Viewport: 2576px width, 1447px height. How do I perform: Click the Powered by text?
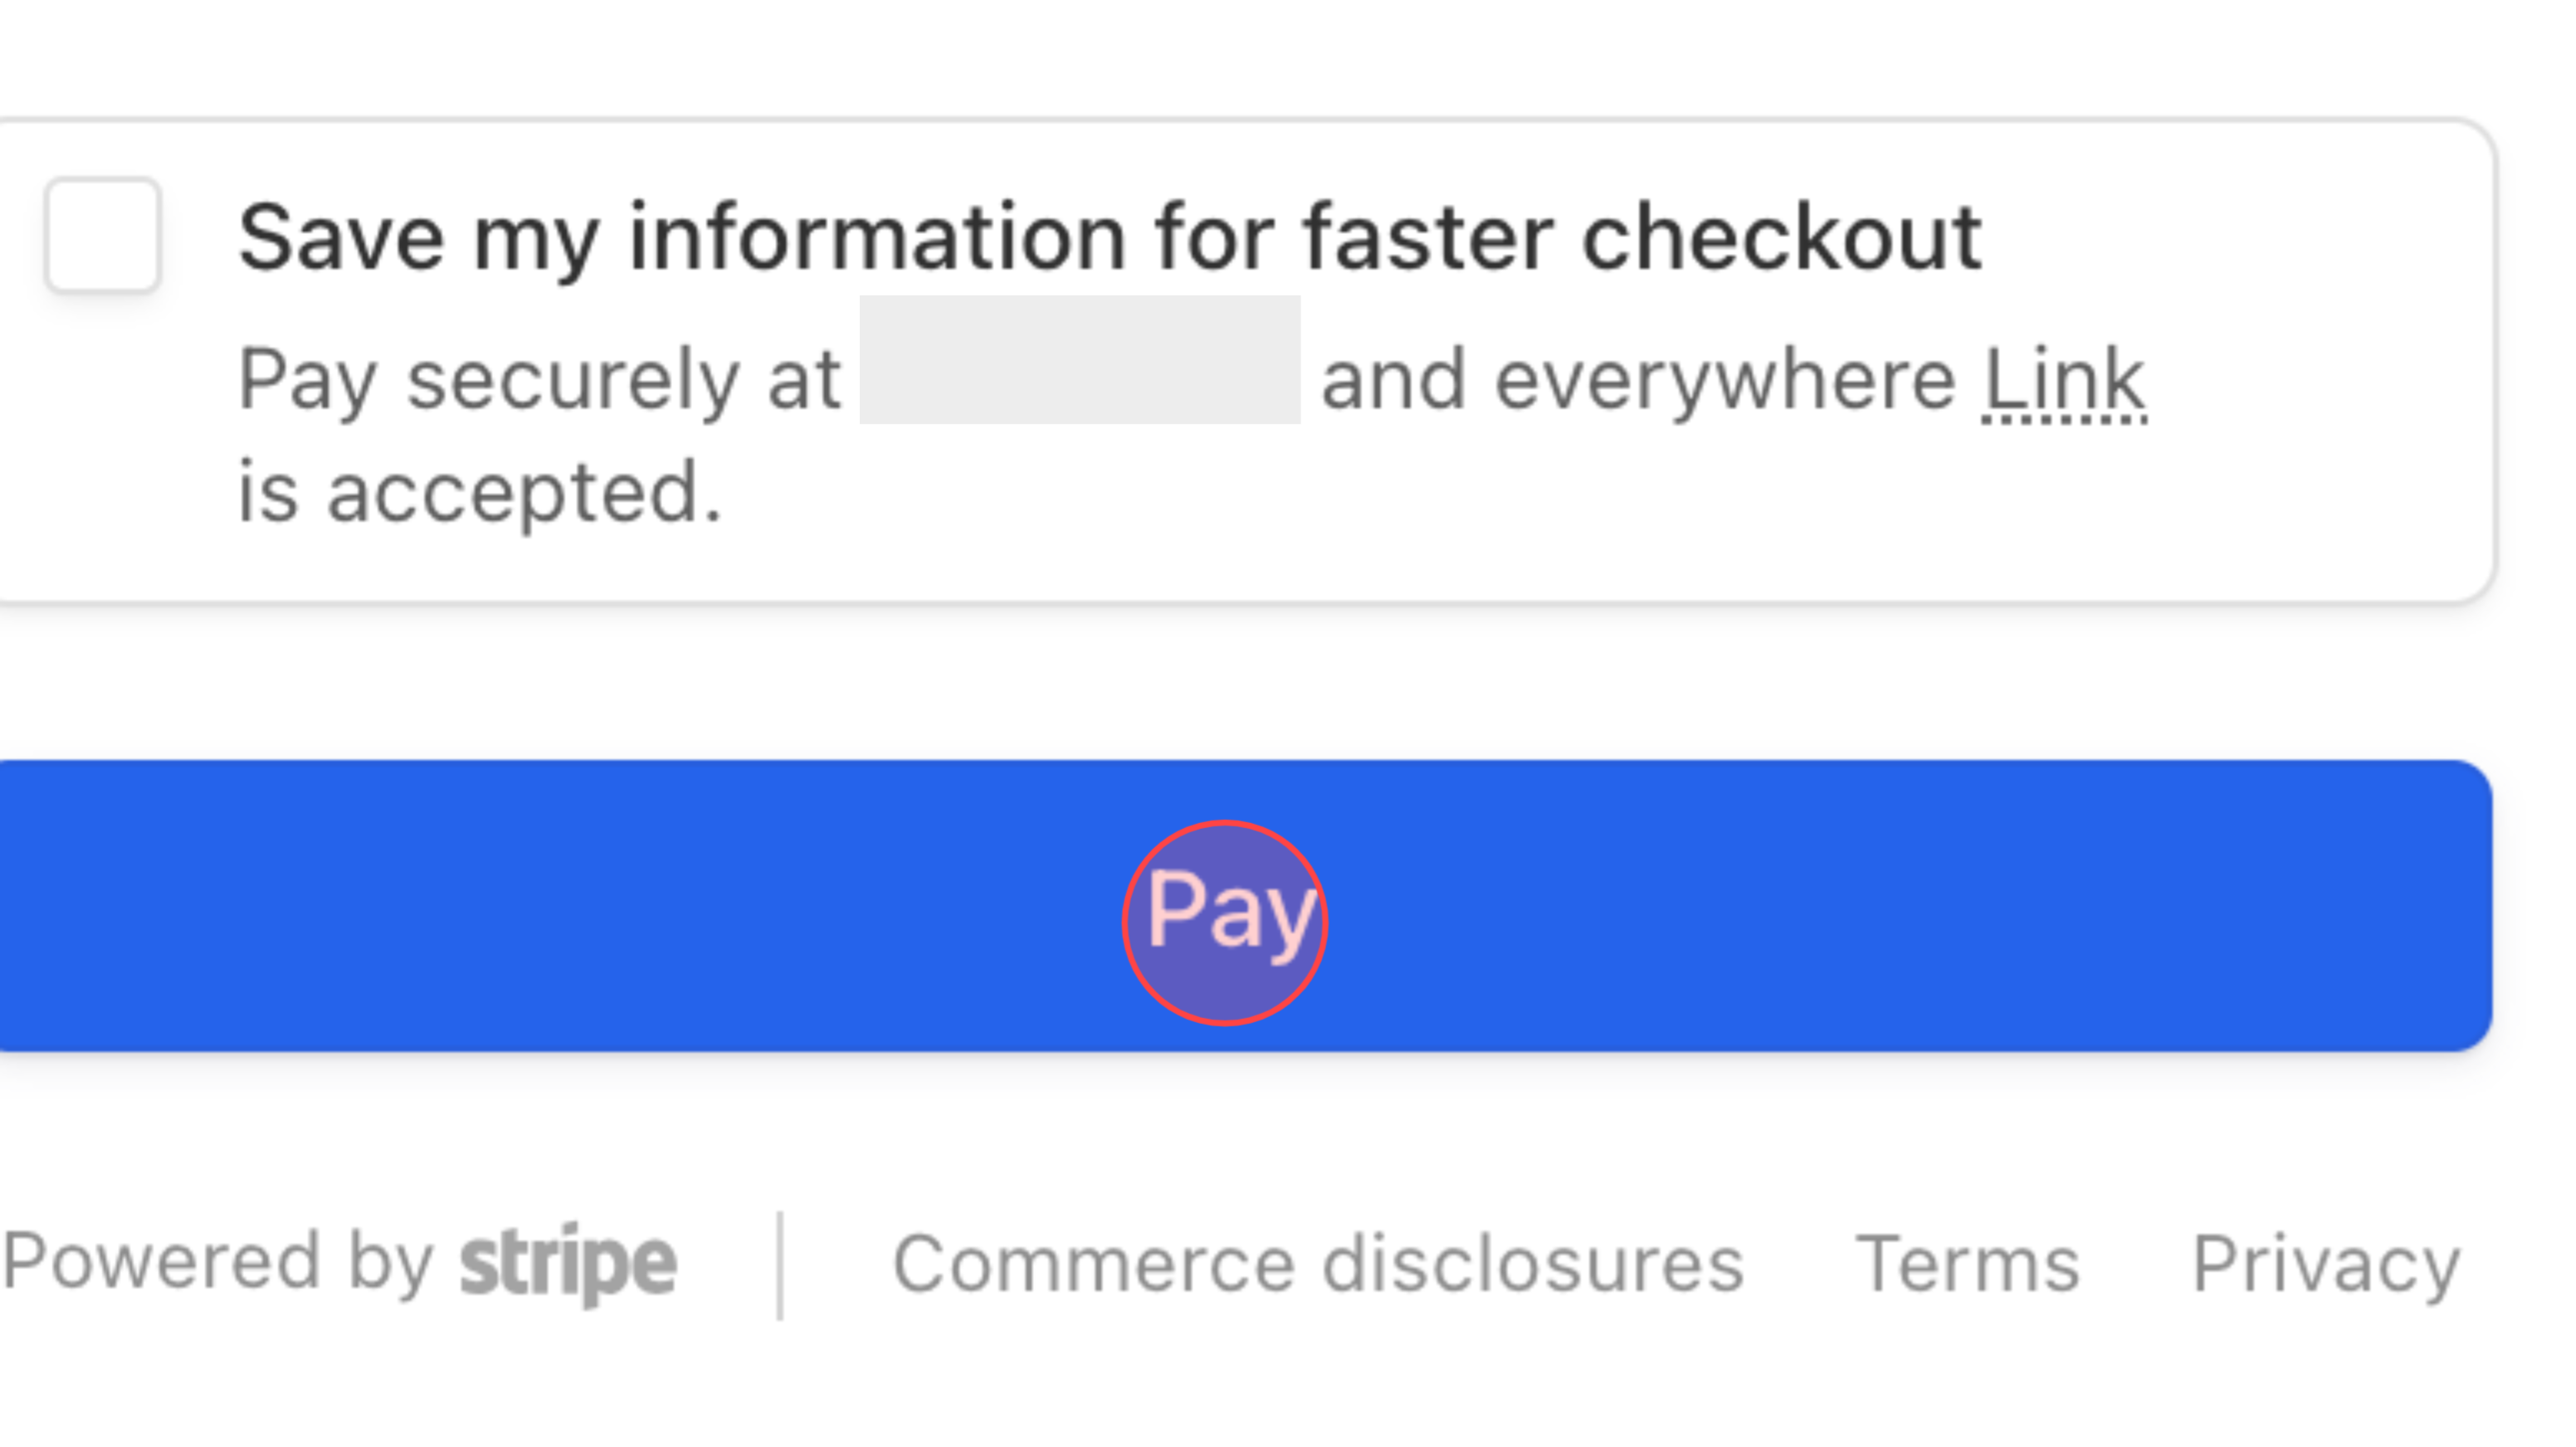point(217,1262)
